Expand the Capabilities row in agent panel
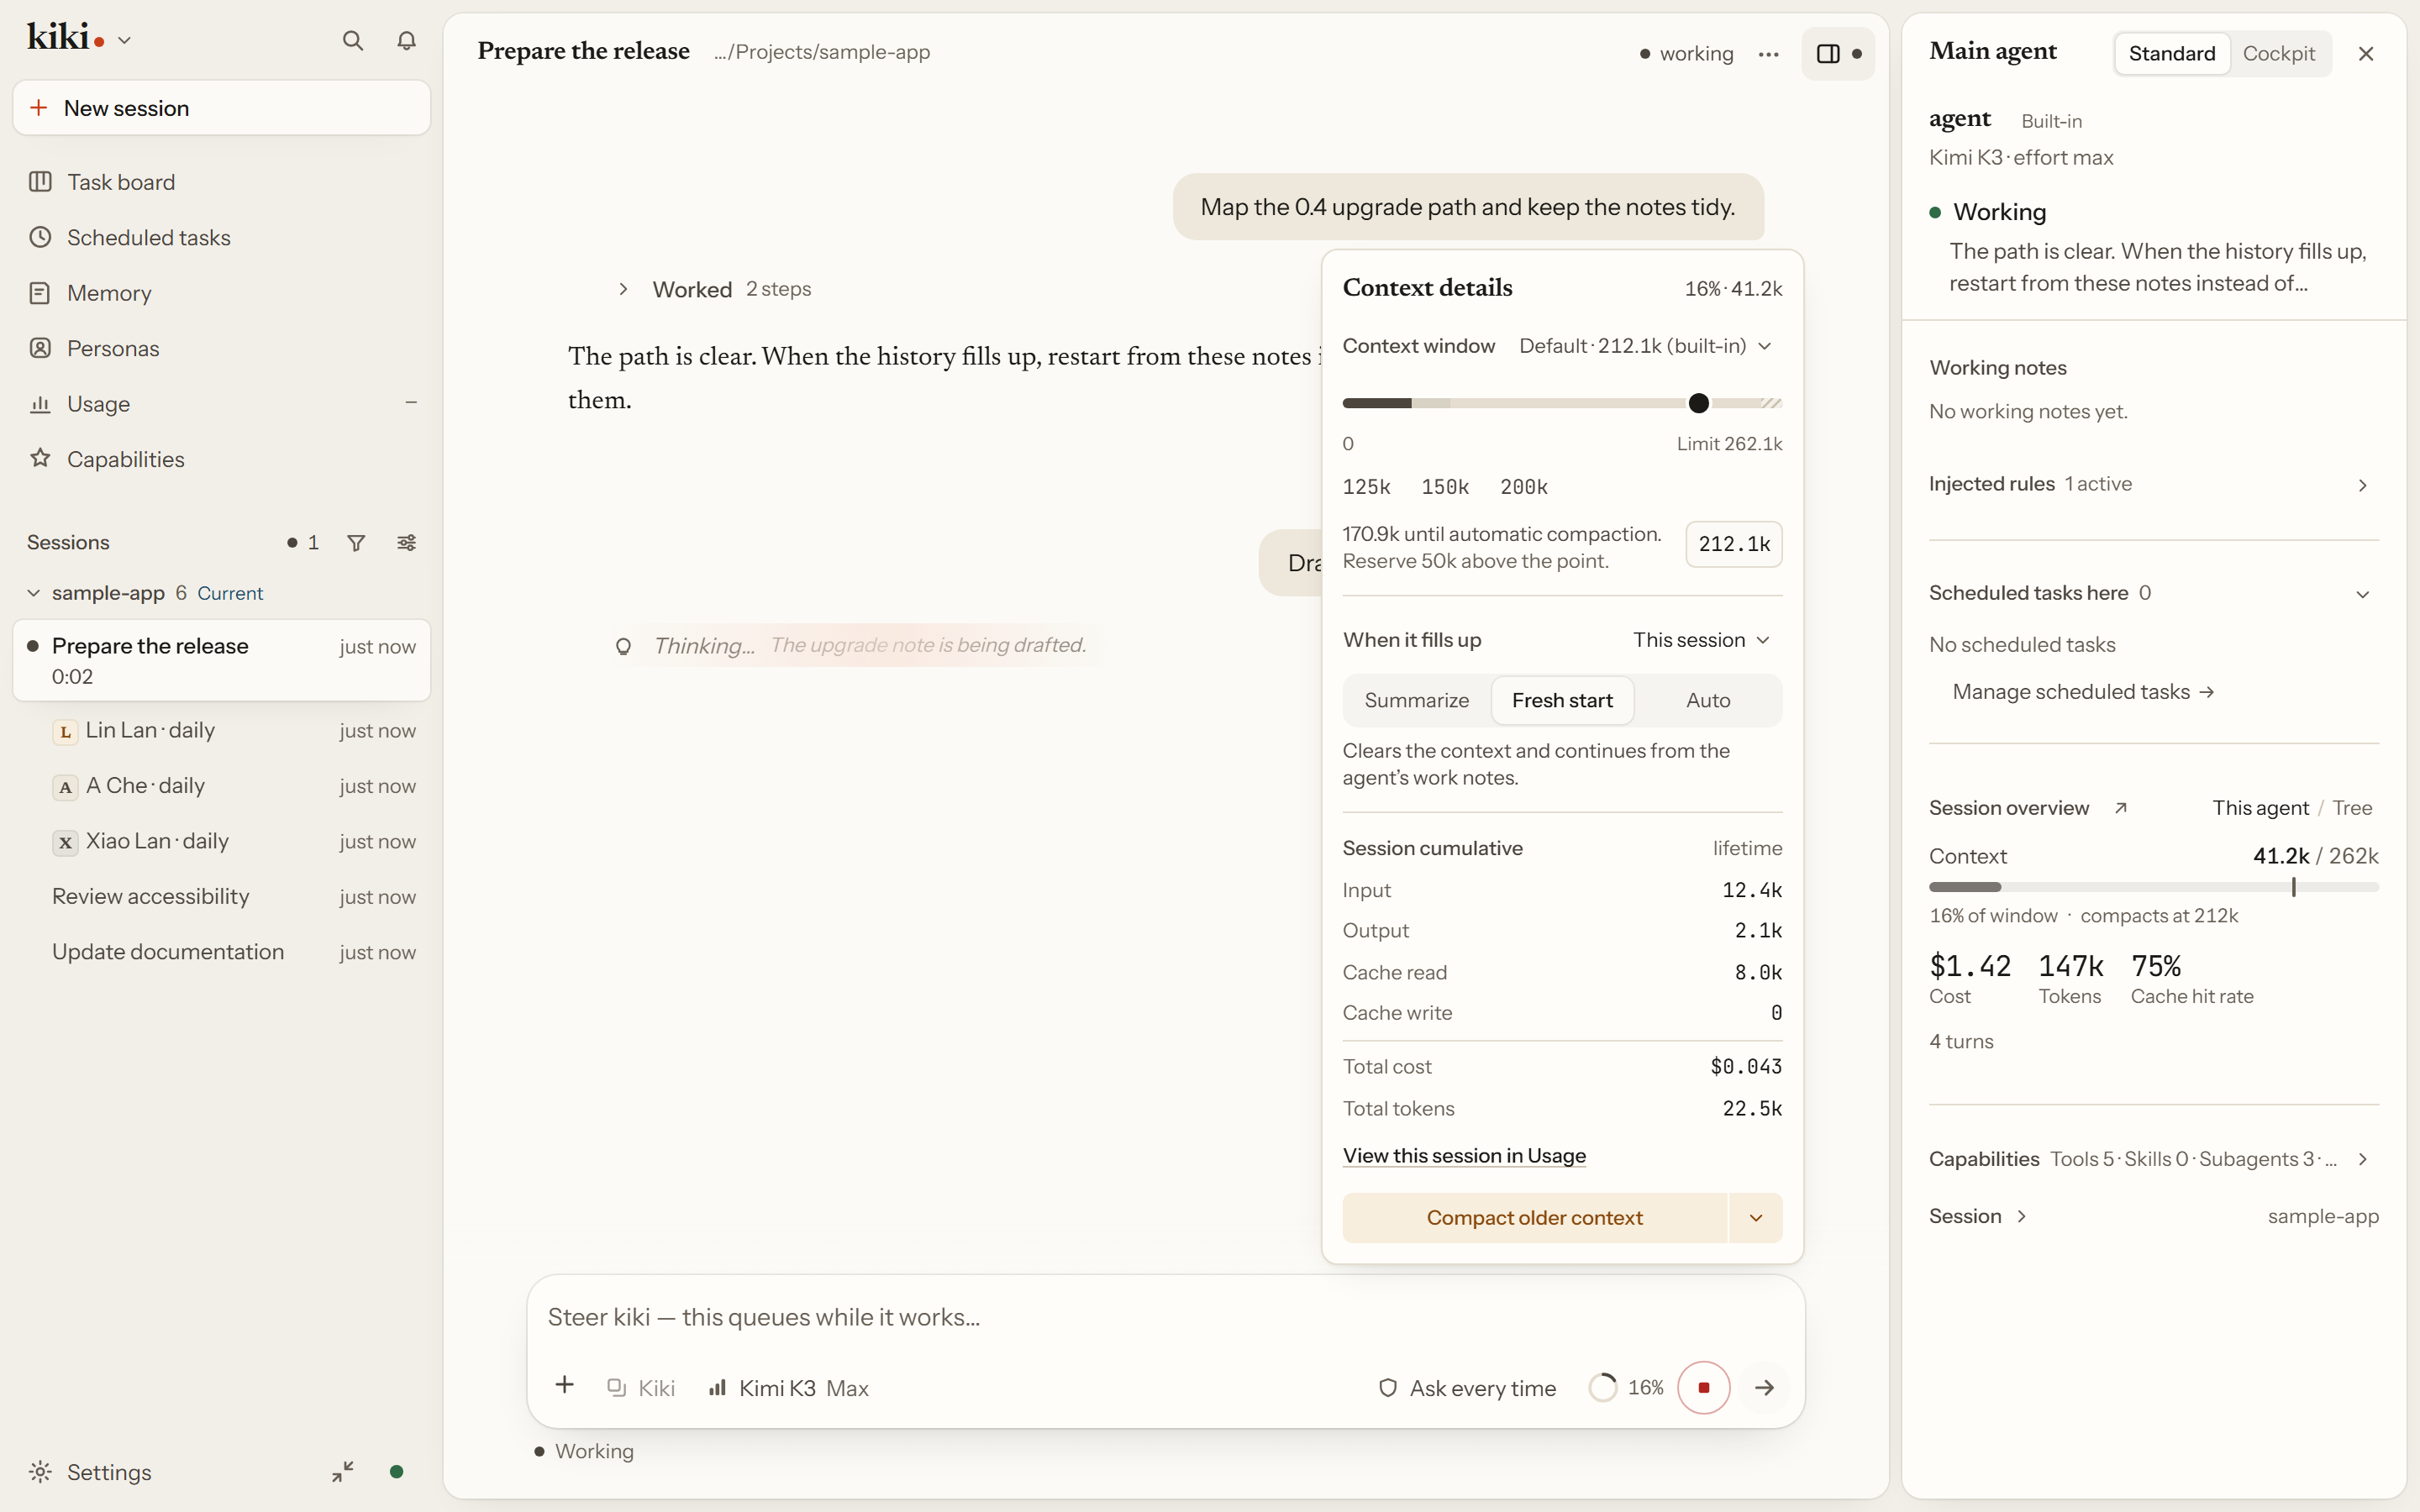 coord(2153,1159)
